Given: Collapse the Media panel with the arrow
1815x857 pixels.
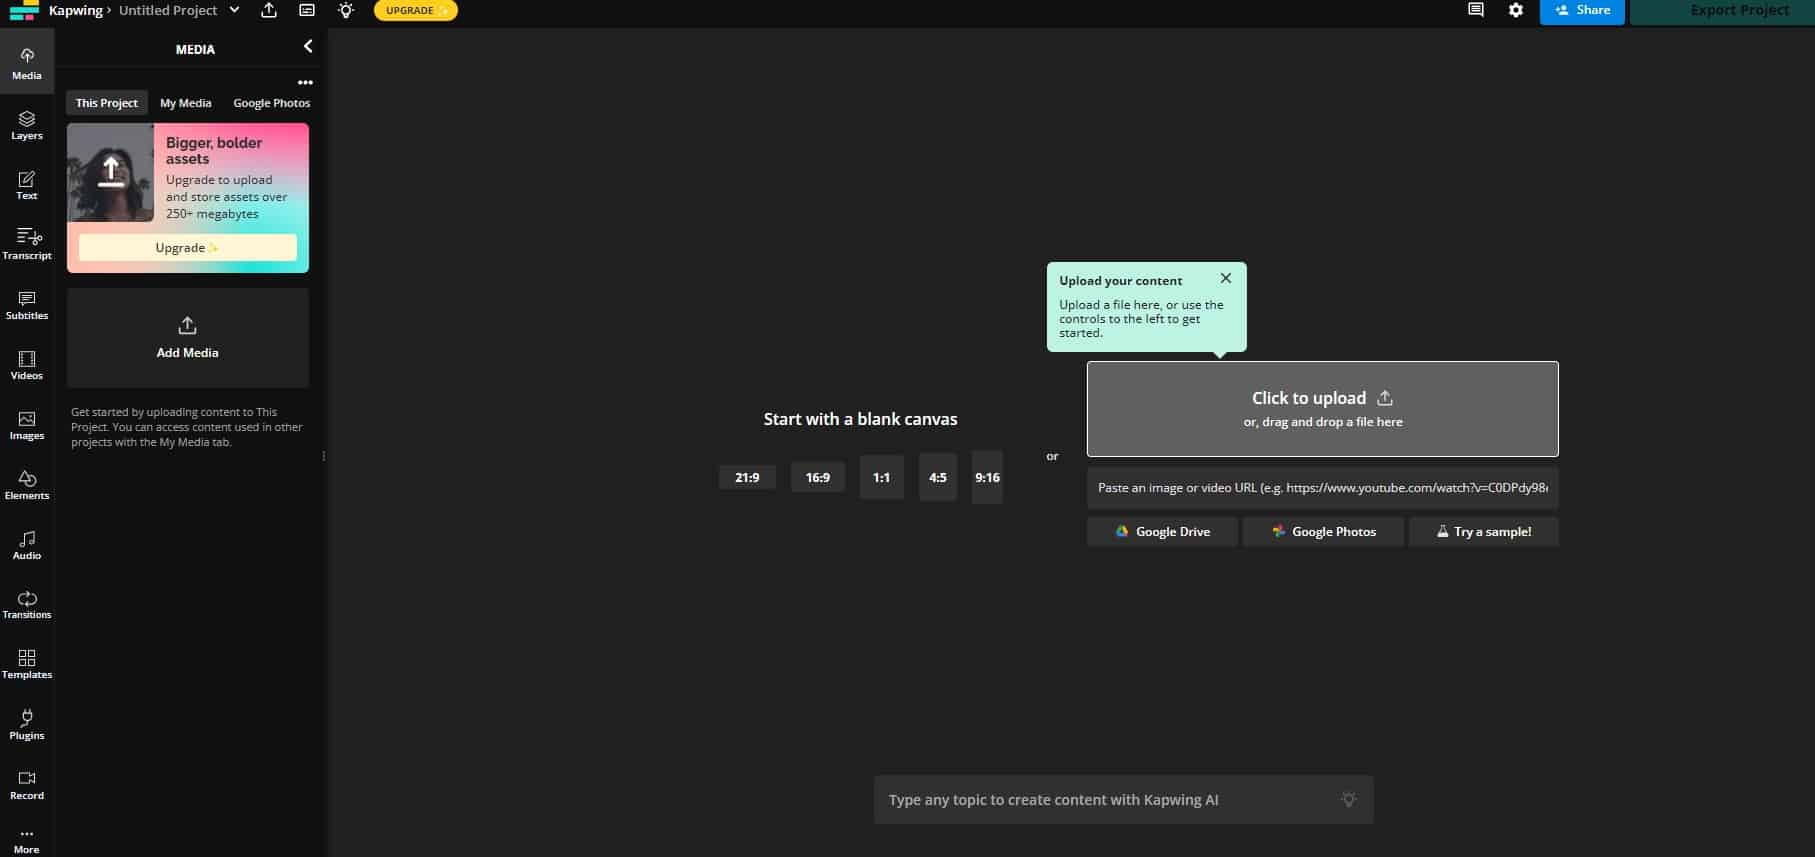Looking at the screenshot, I should tap(308, 46).
